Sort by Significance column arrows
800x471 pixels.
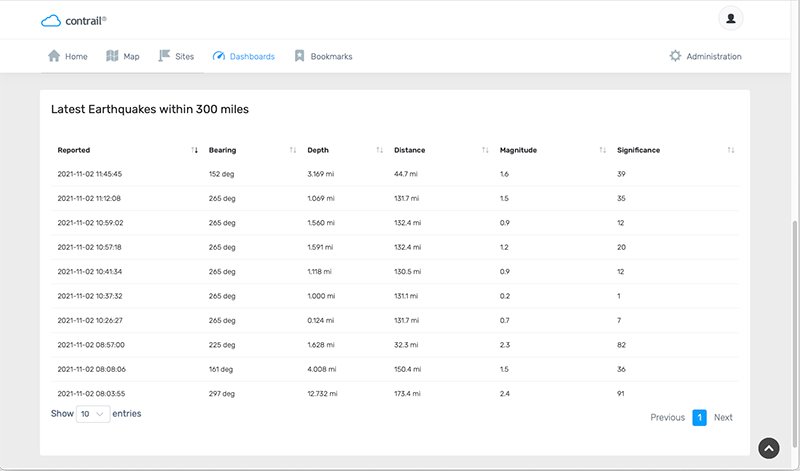[x=731, y=150]
